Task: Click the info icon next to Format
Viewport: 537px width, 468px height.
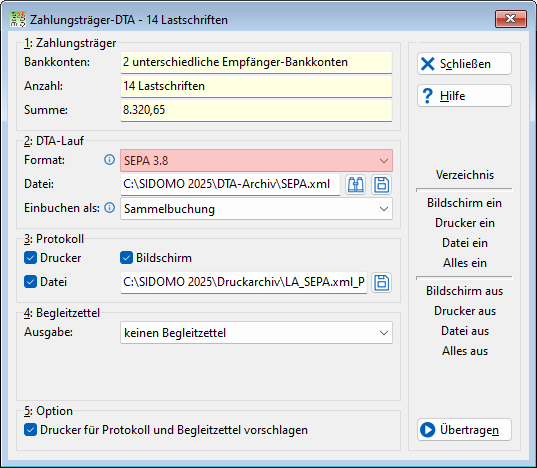Action: point(109,160)
